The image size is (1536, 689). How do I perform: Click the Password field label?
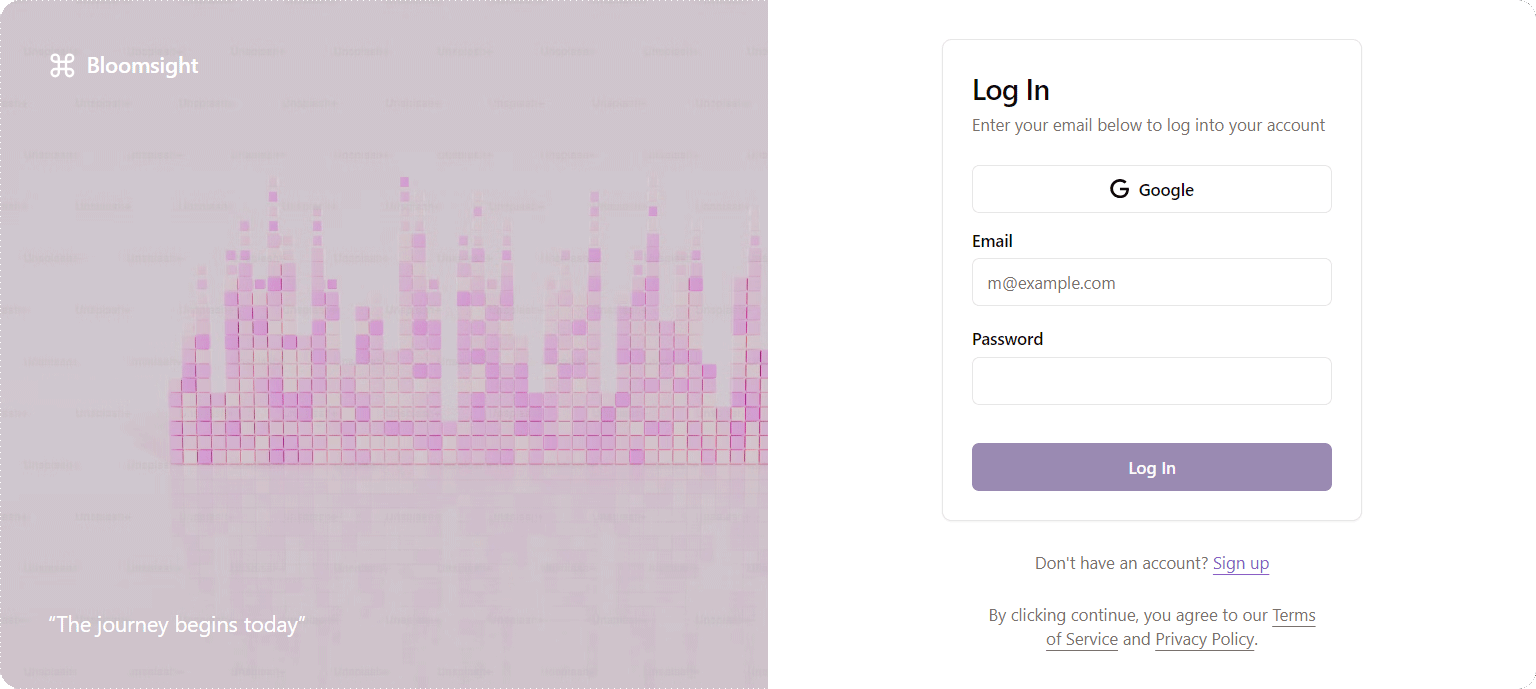click(x=1007, y=339)
